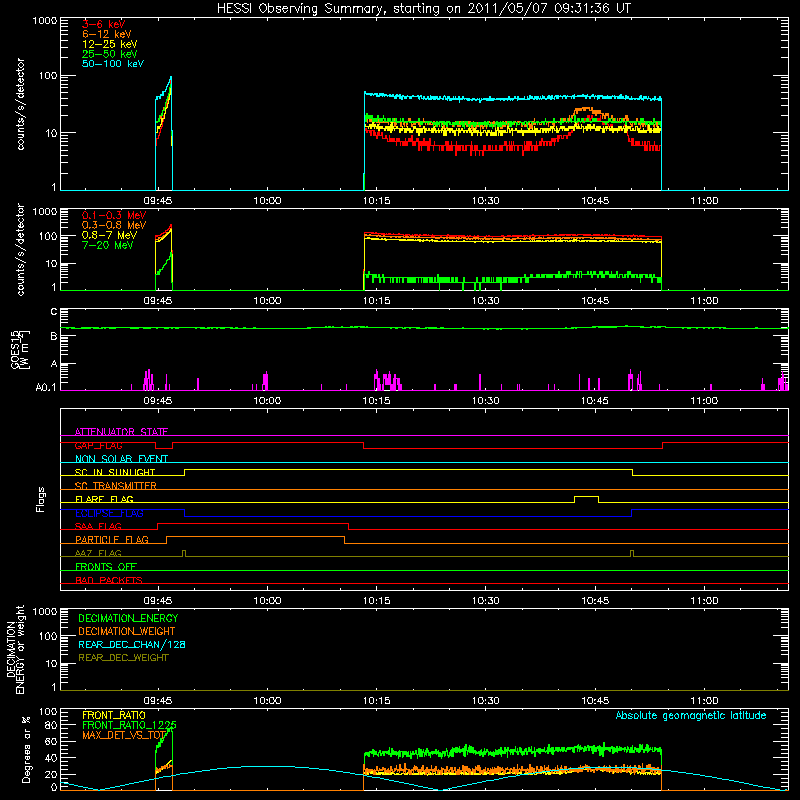The image size is (800, 800).
Task: Click the FRONT_RATIO_1225 legend label
Action: point(129,725)
